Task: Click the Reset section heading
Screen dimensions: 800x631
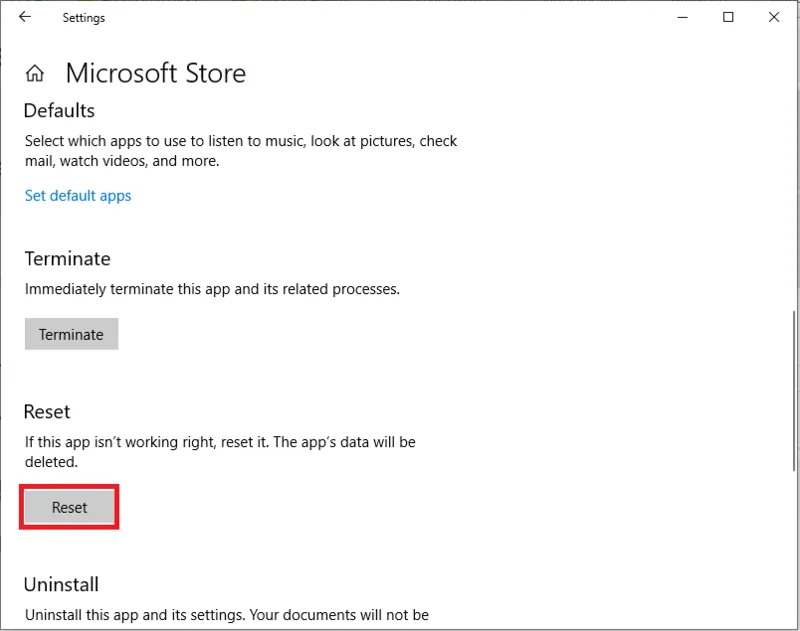Action: [x=47, y=412]
